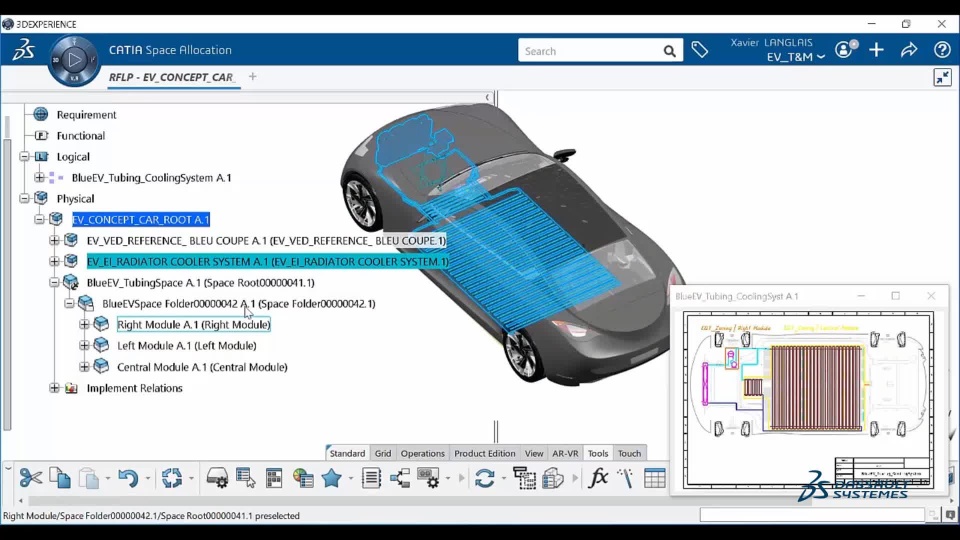
Task: Expand the Implement Relations node
Action: 54,388
